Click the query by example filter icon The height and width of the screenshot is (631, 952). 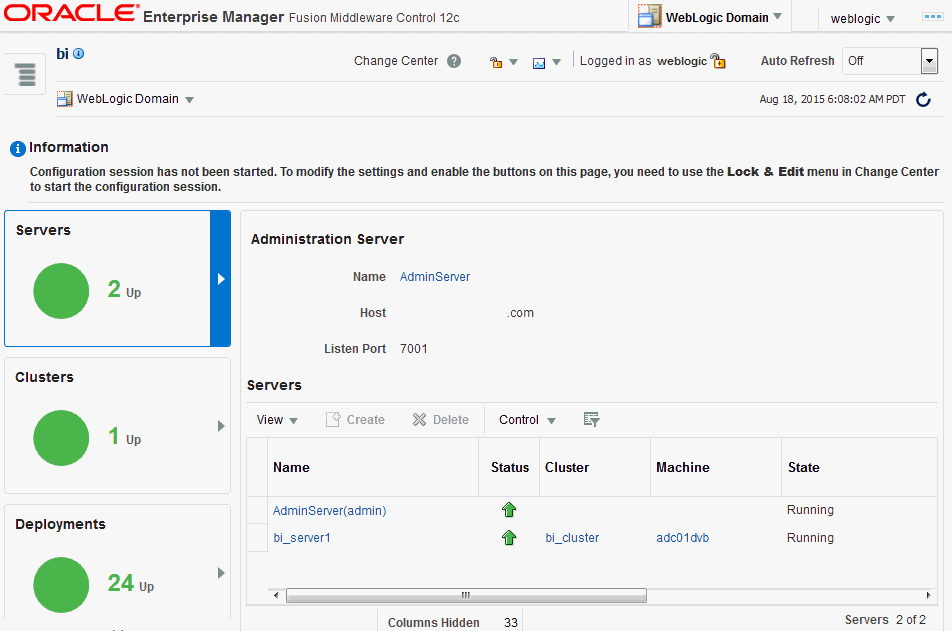[591, 419]
